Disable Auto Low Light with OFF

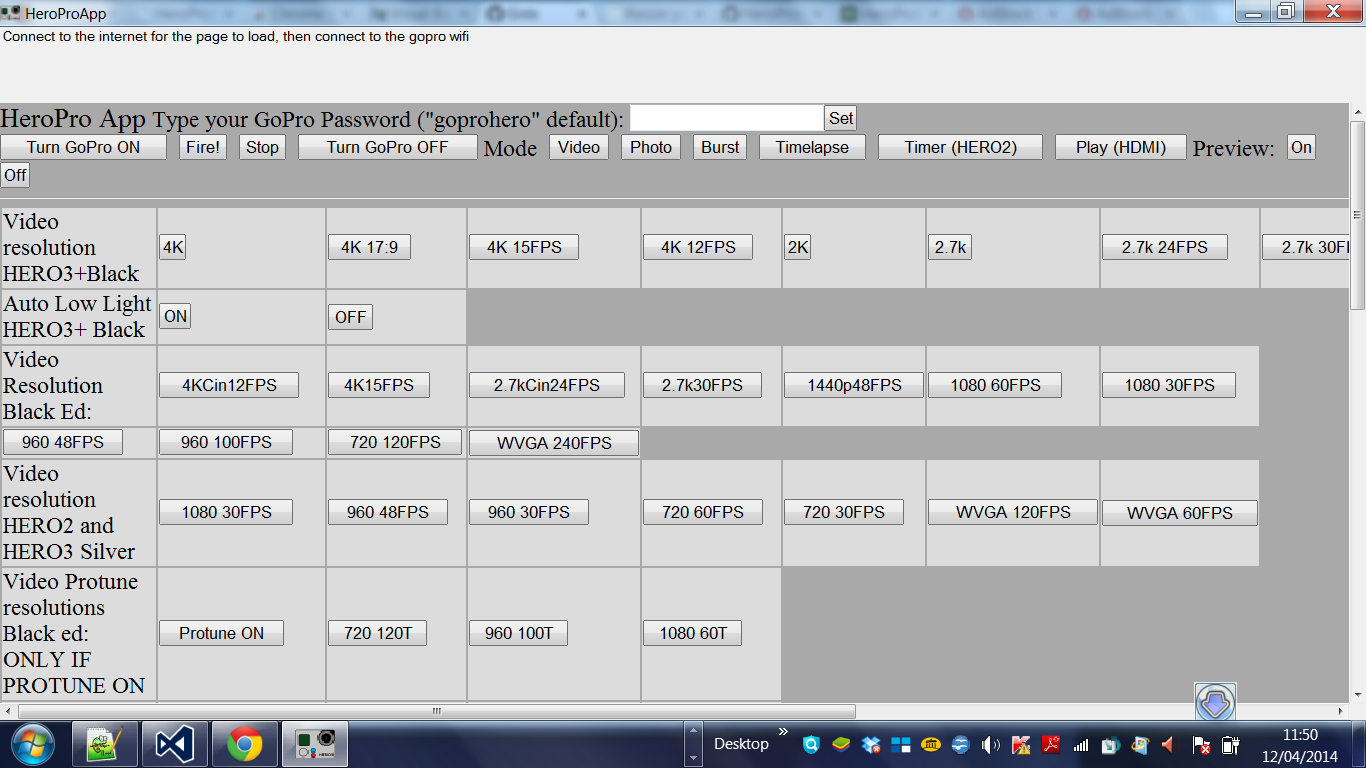point(351,317)
